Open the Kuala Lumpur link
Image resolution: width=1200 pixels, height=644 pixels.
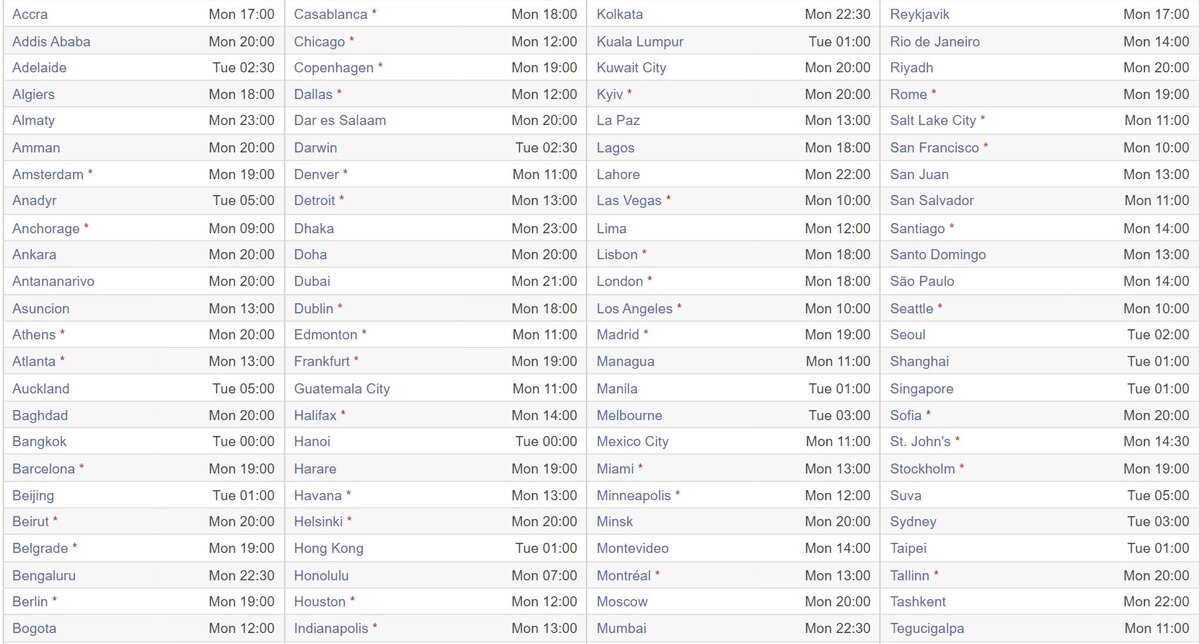pyautogui.click(x=639, y=41)
